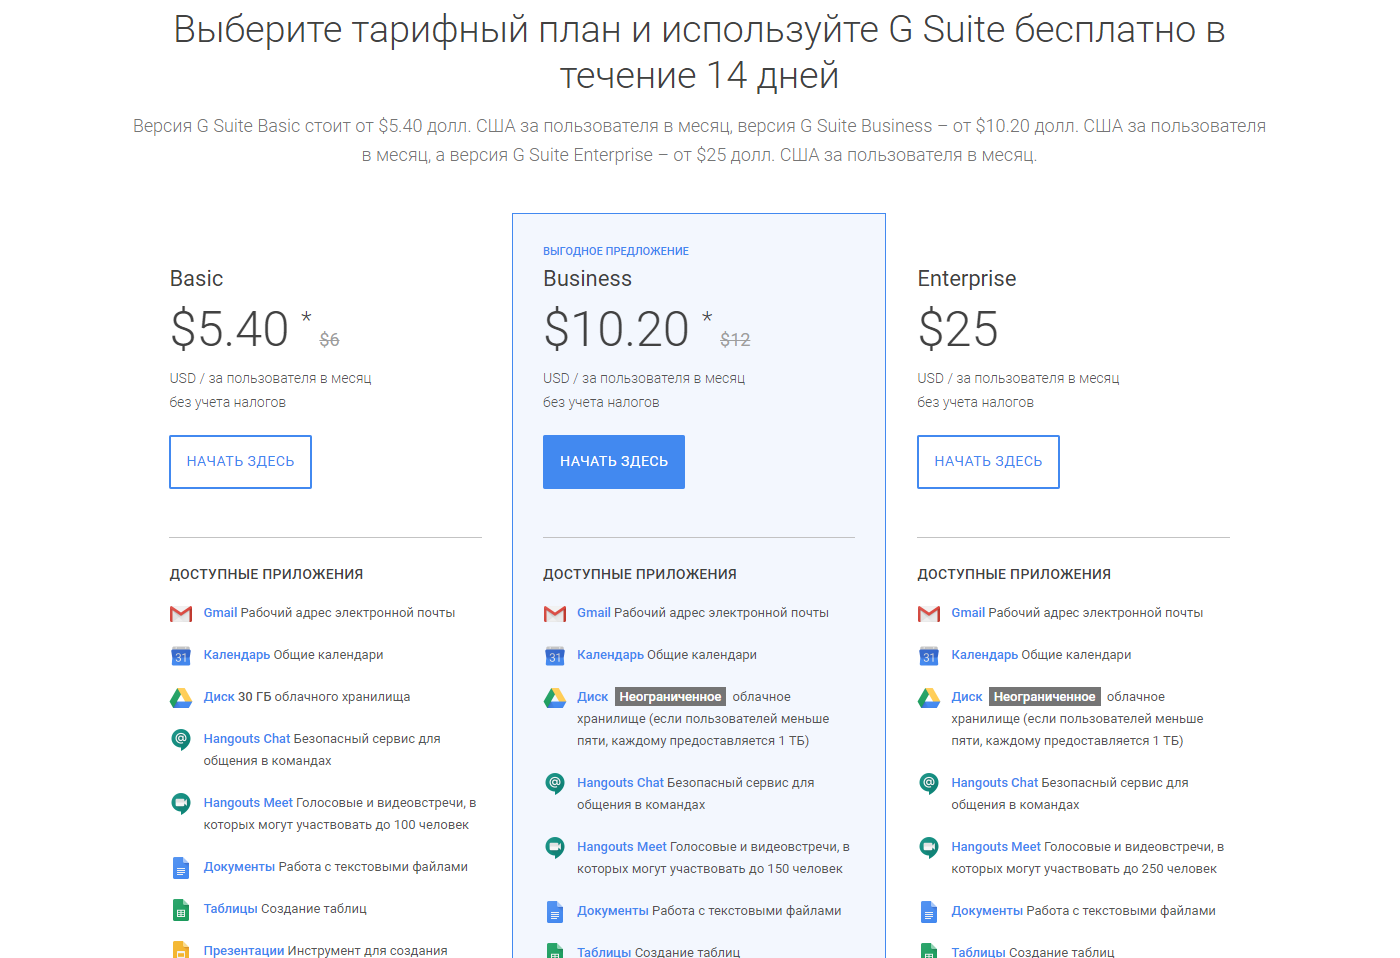
Task: Open Hangouts Chat link in Basic plan
Action: (x=247, y=739)
